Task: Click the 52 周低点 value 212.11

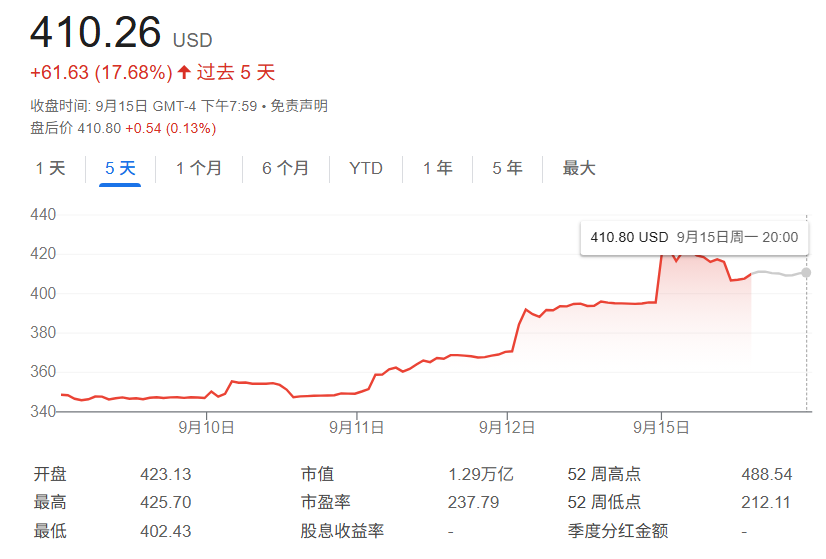Action: [x=766, y=502]
